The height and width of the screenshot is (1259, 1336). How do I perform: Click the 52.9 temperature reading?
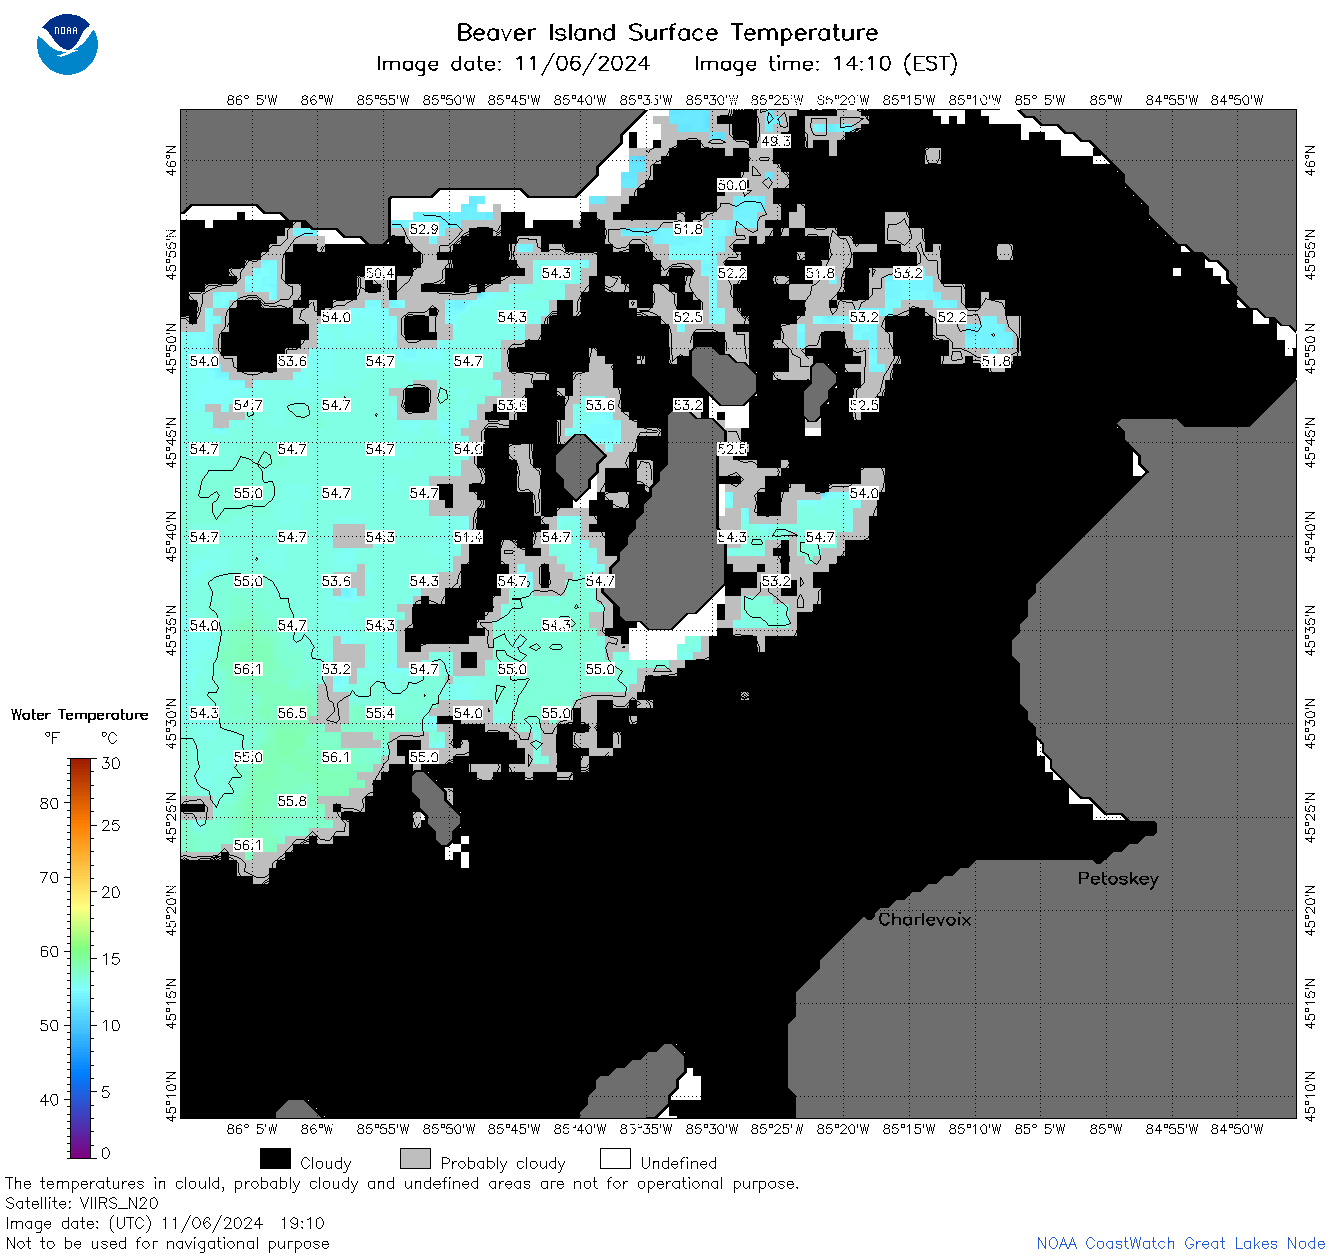click(x=424, y=229)
